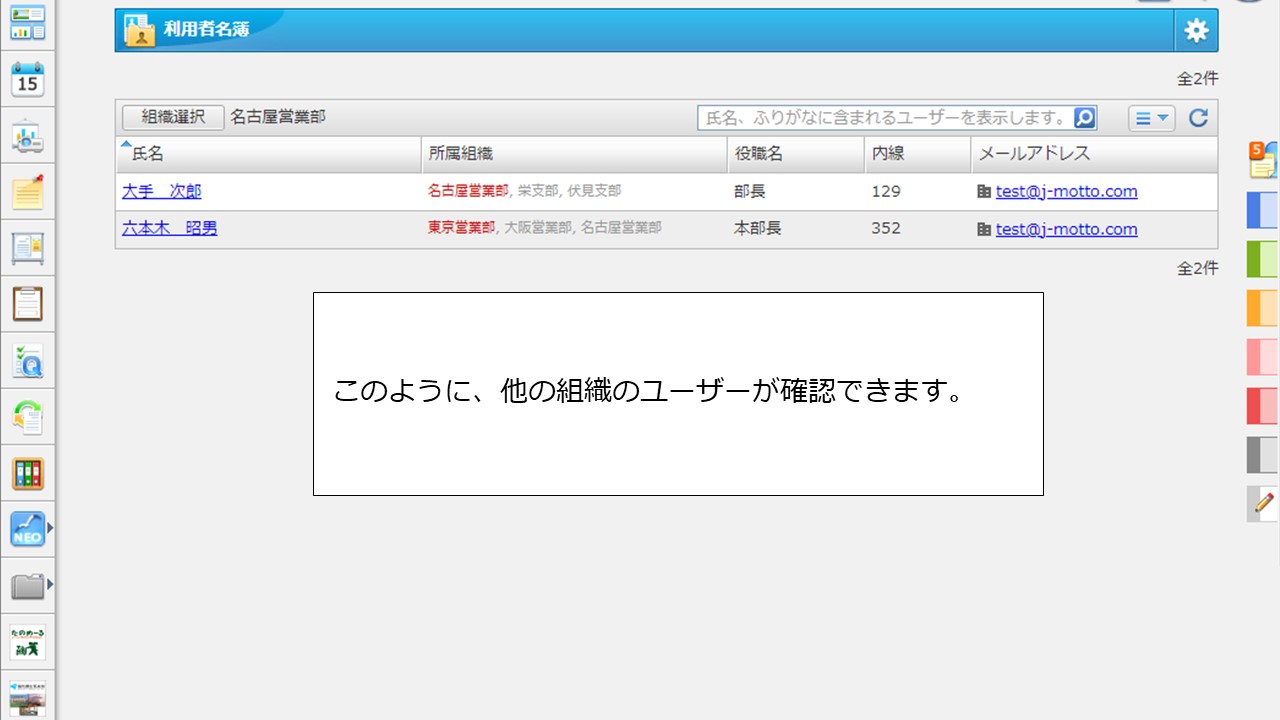Open the colored binders cabinet icon
Viewport: 1280px width, 720px height.
coord(28,473)
